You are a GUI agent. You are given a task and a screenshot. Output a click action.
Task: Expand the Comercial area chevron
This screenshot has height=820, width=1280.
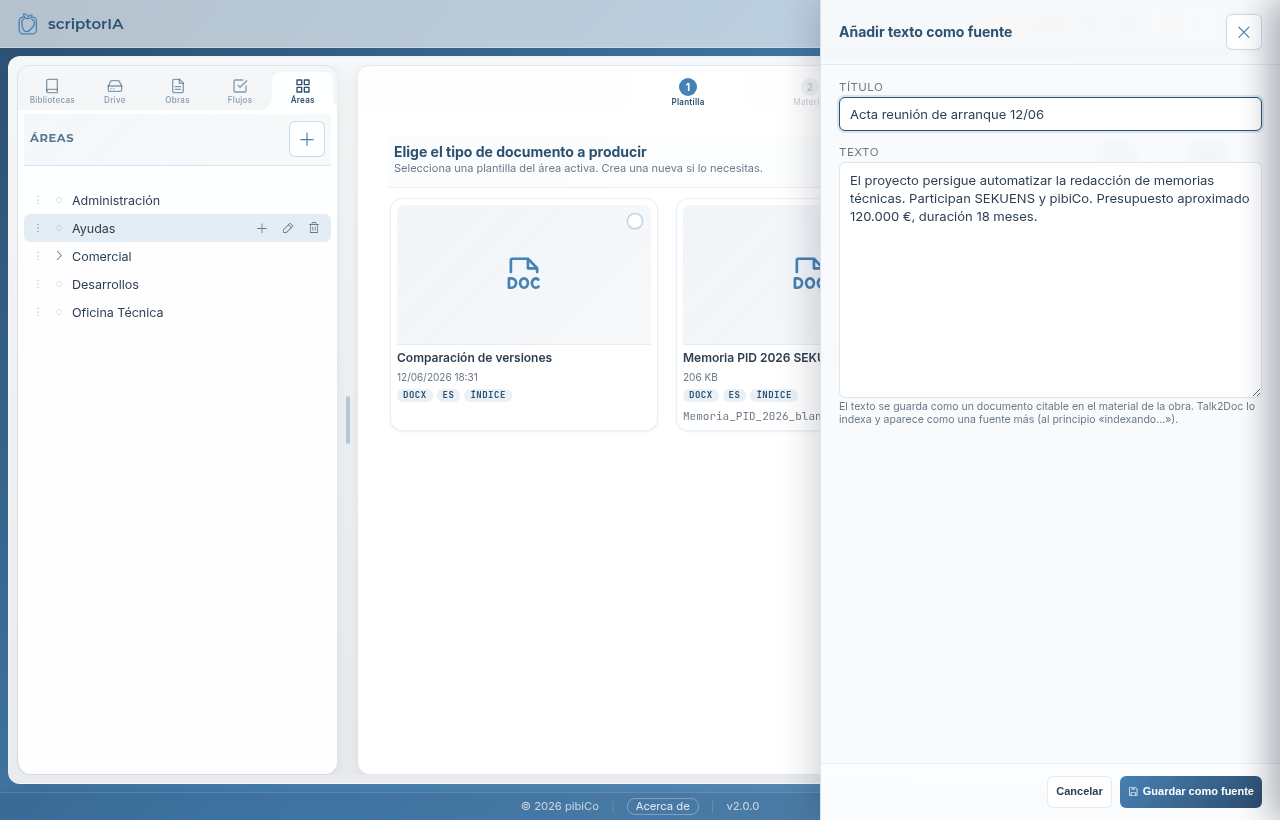click(59, 256)
